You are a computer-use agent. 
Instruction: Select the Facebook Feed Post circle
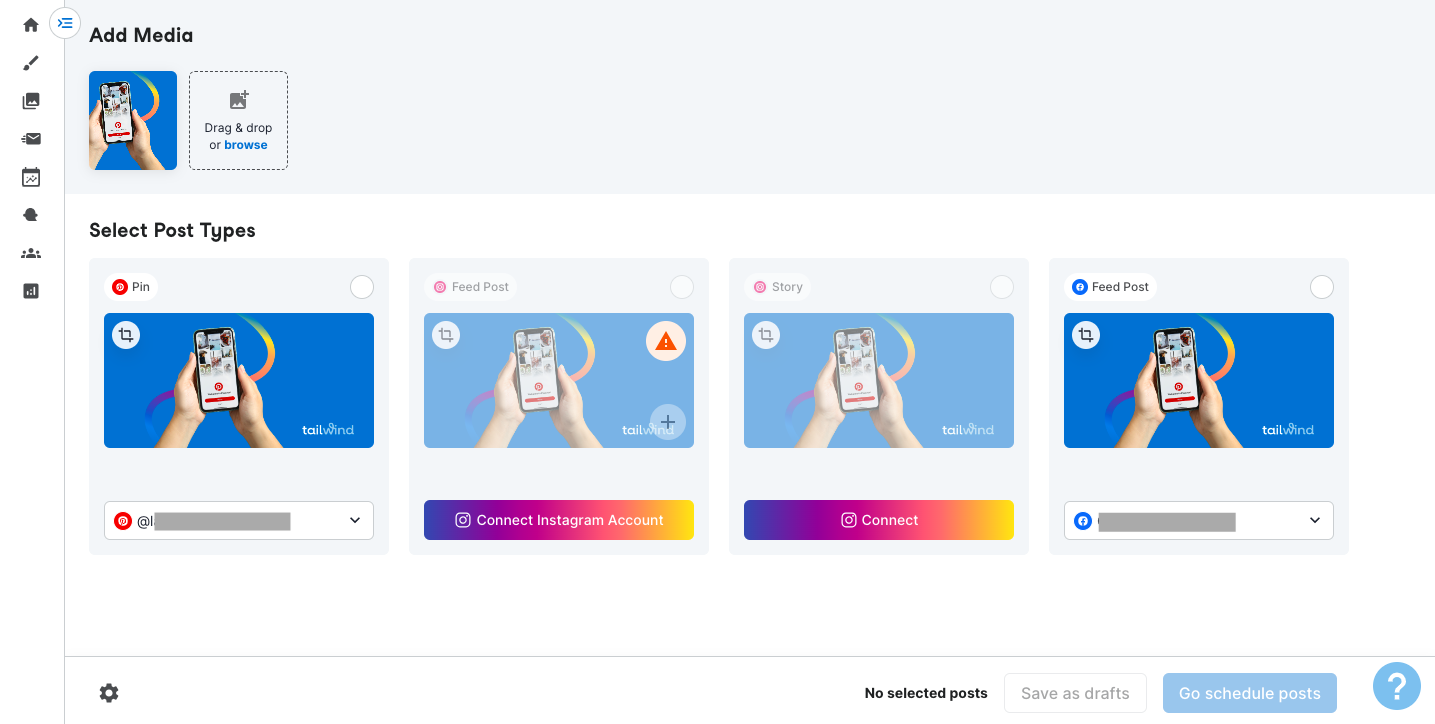pyautogui.click(x=1322, y=287)
